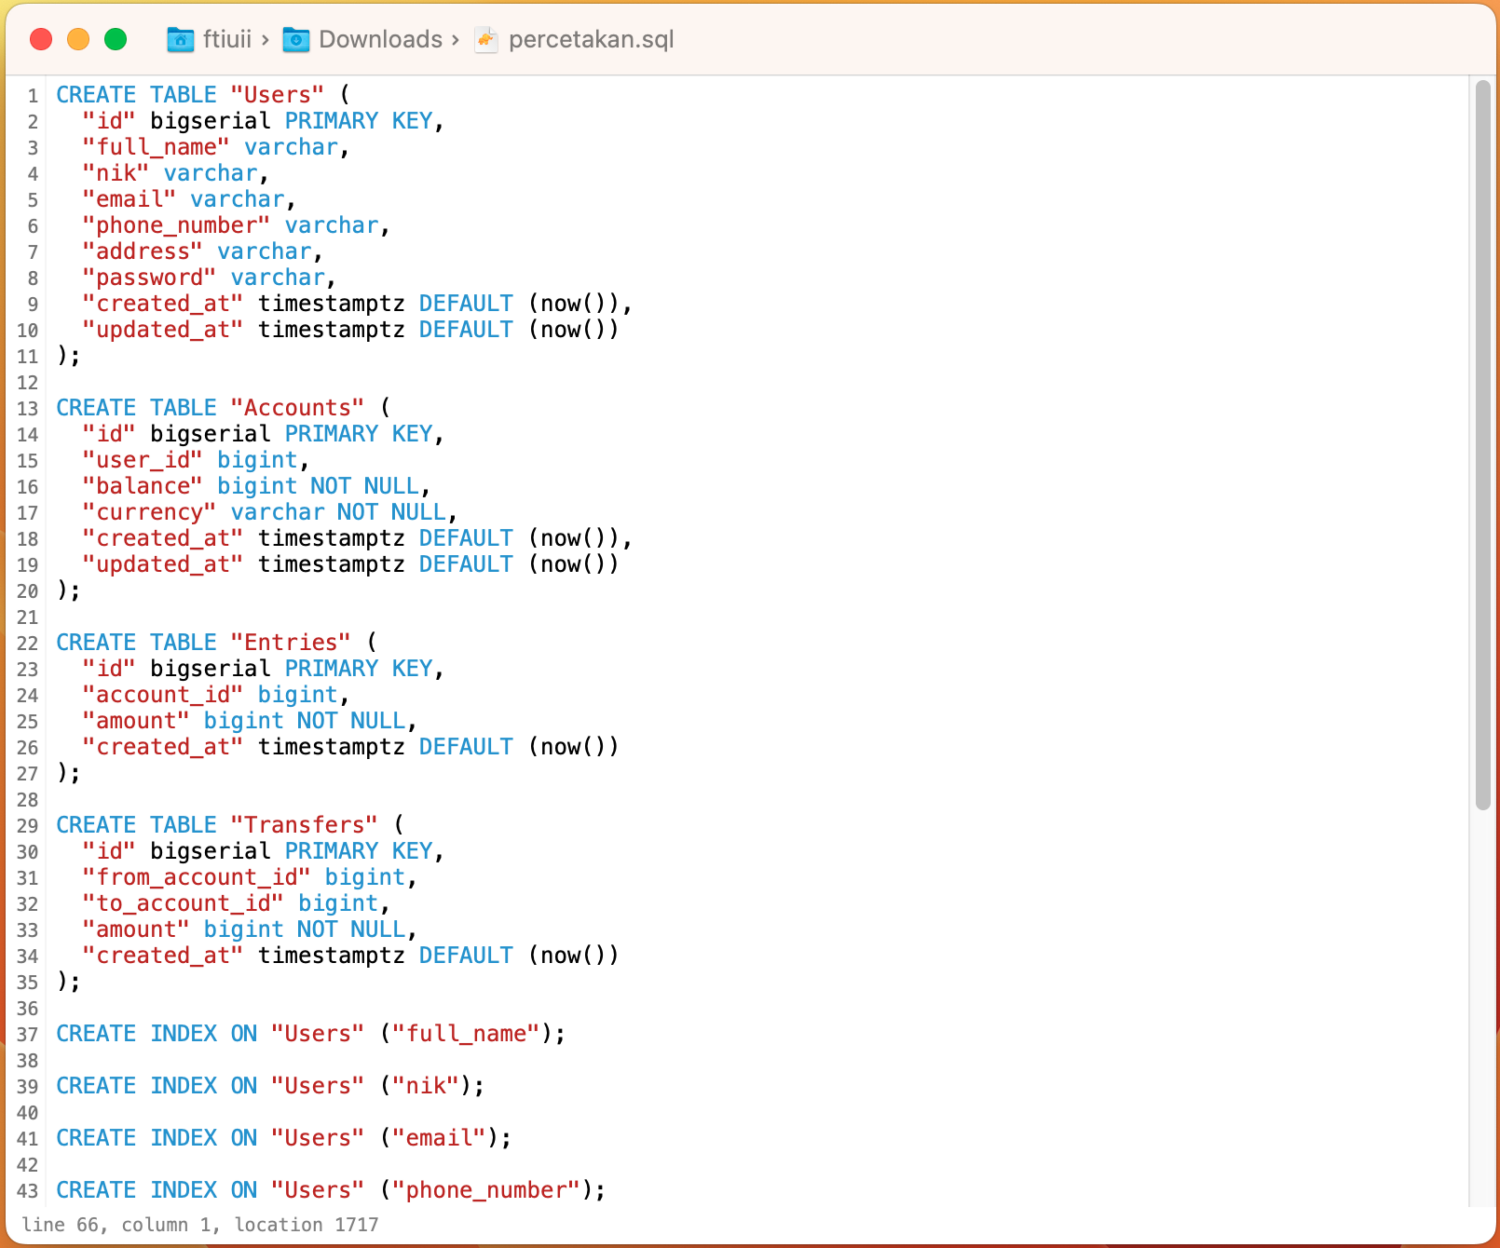Click the green zoom traffic light
This screenshot has width=1500, height=1248.
115,38
